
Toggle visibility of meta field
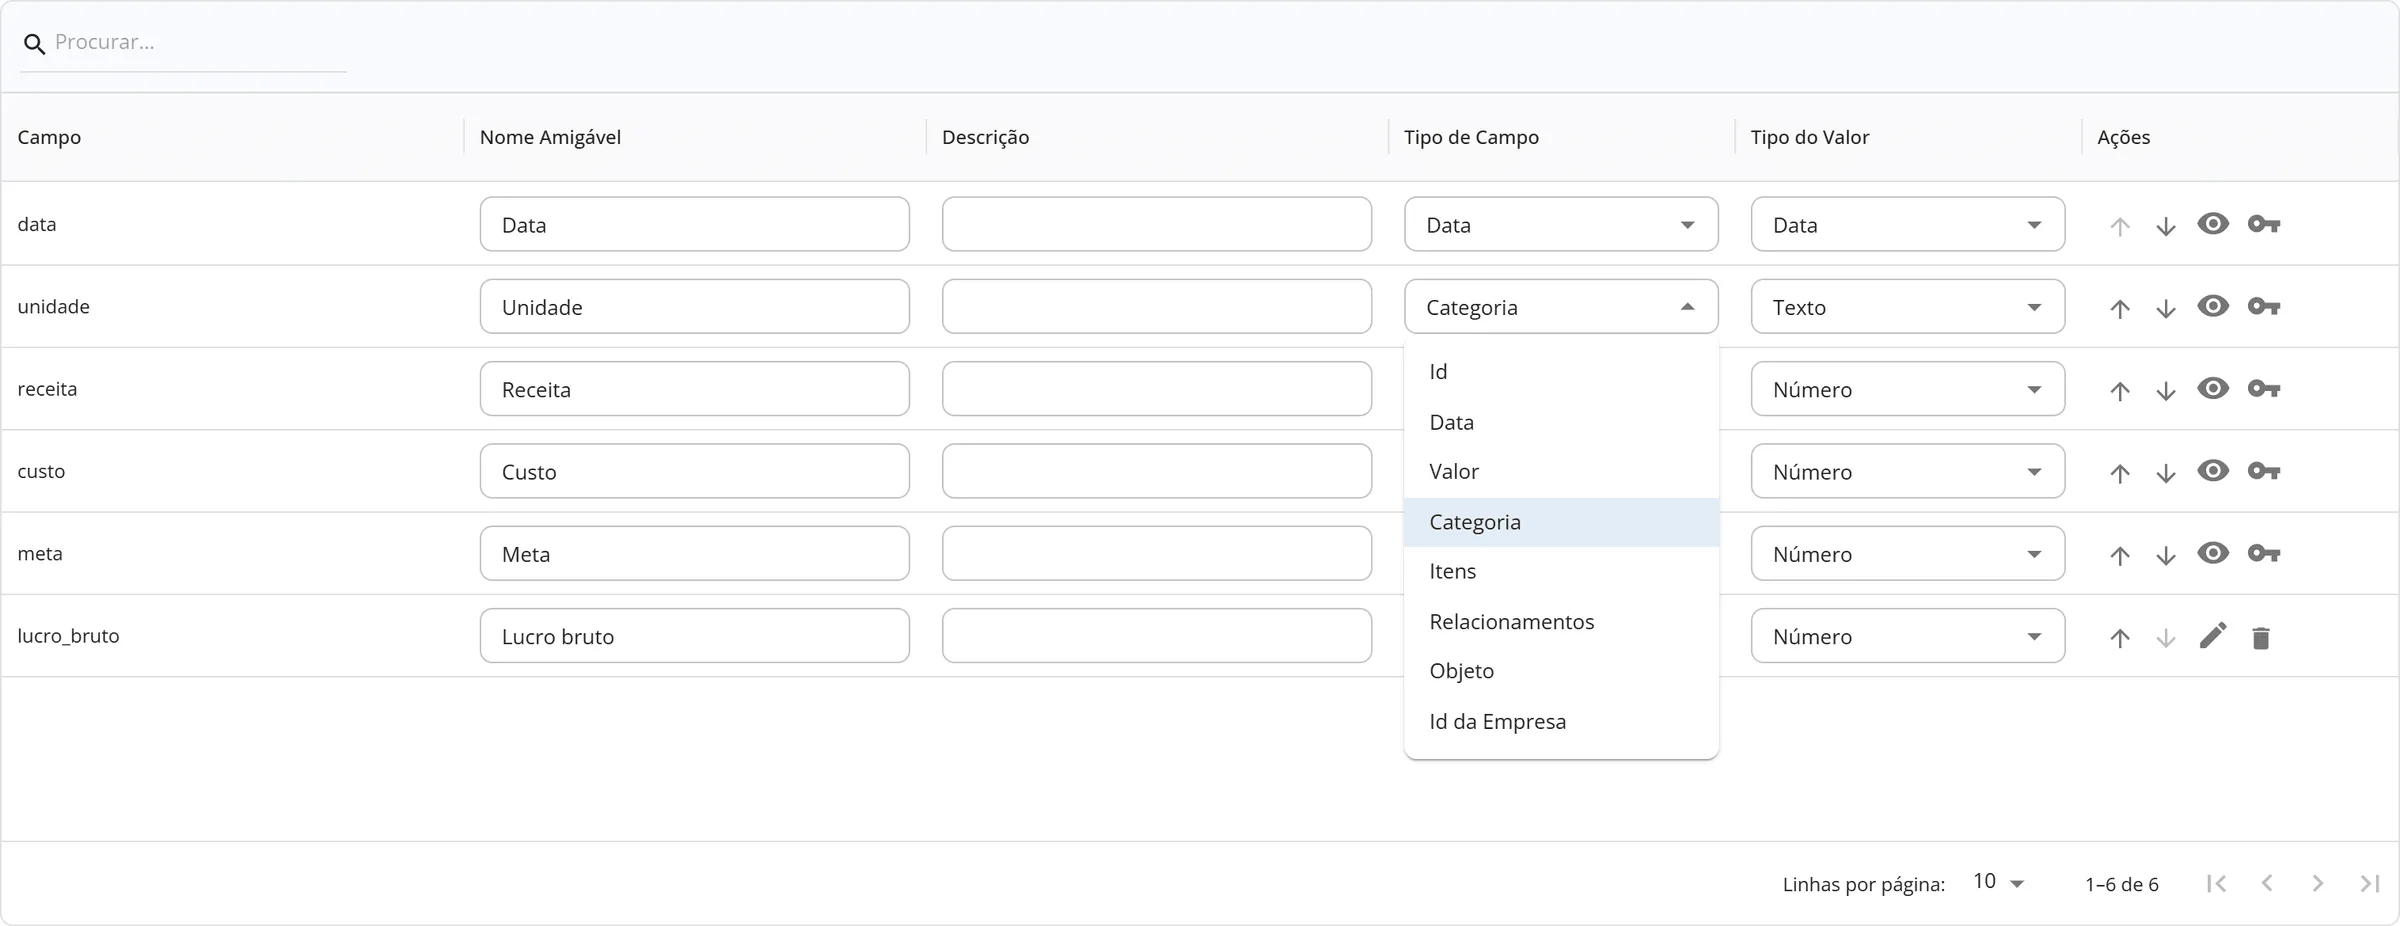[x=2213, y=553]
